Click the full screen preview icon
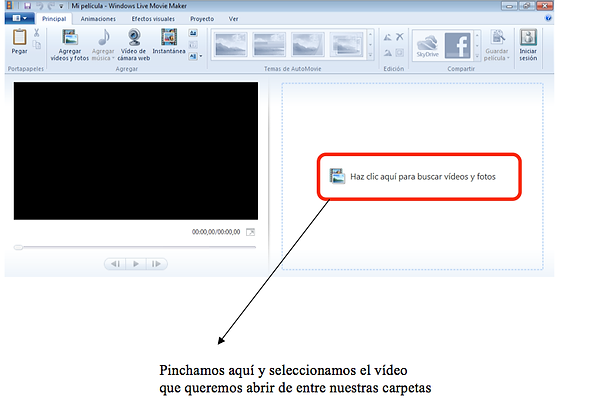 250,232
